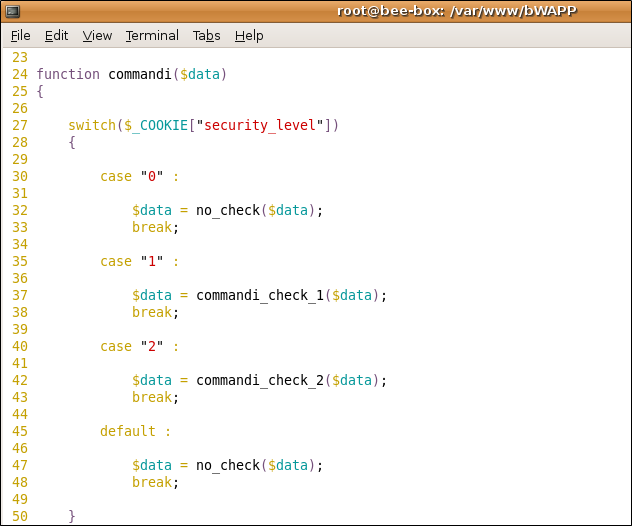Click 'commandi_check_1' on line 37

click(x=260, y=295)
